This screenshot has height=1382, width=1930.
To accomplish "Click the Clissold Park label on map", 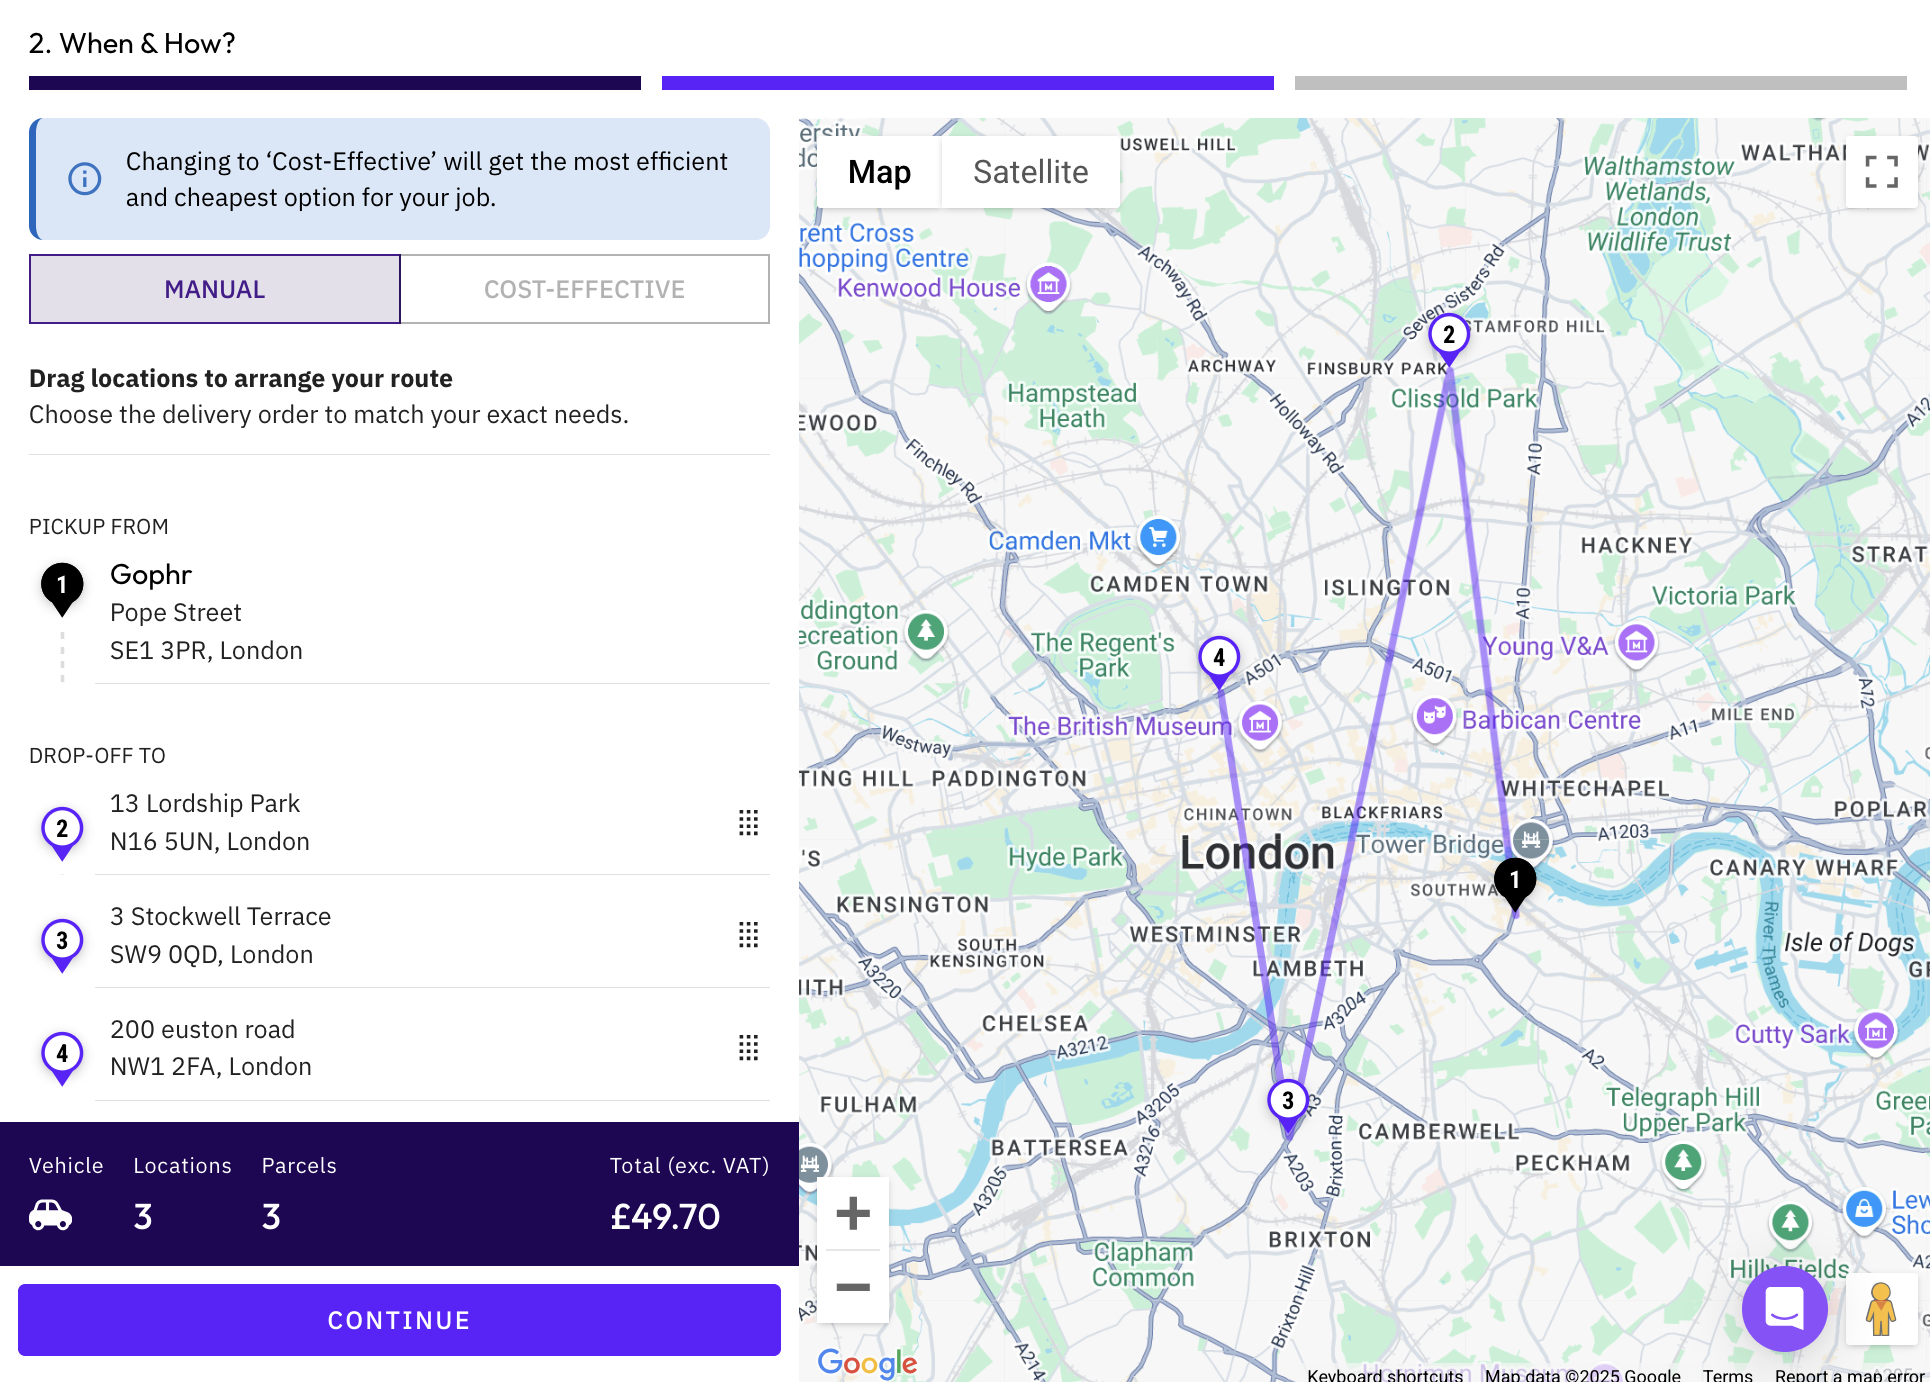I will 1463,398.
